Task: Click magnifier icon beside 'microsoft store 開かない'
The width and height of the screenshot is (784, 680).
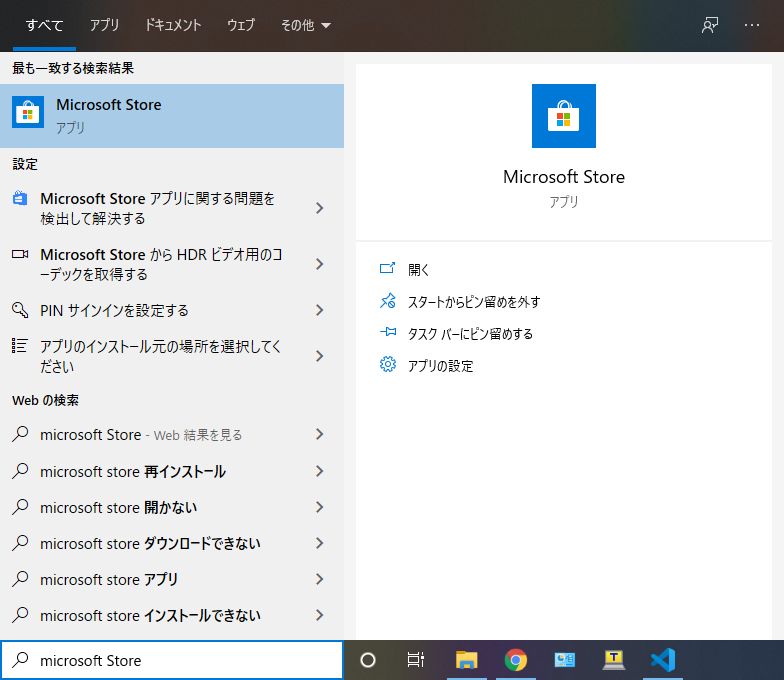Action: 20,506
